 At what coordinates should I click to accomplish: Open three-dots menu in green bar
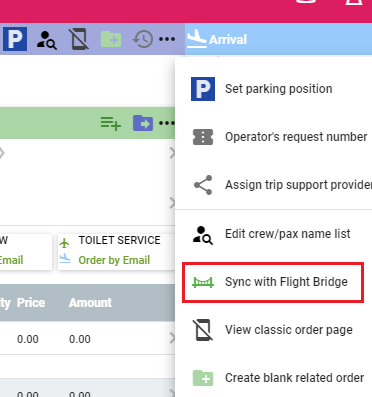[167, 123]
